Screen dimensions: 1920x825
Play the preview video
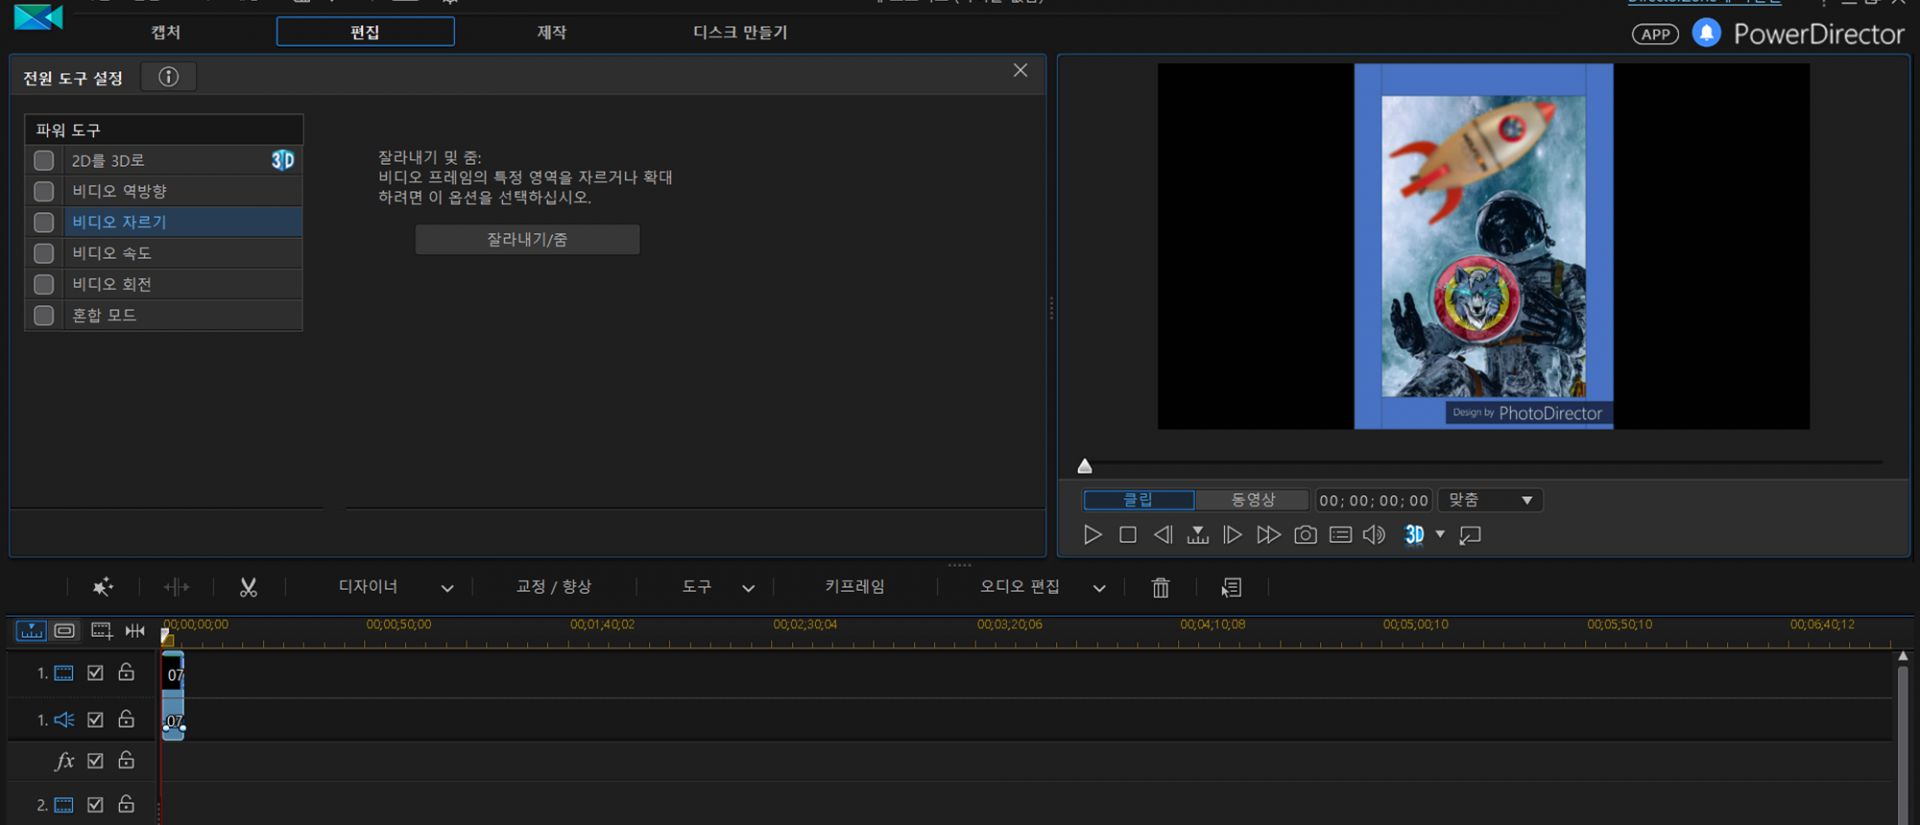point(1092,535)
